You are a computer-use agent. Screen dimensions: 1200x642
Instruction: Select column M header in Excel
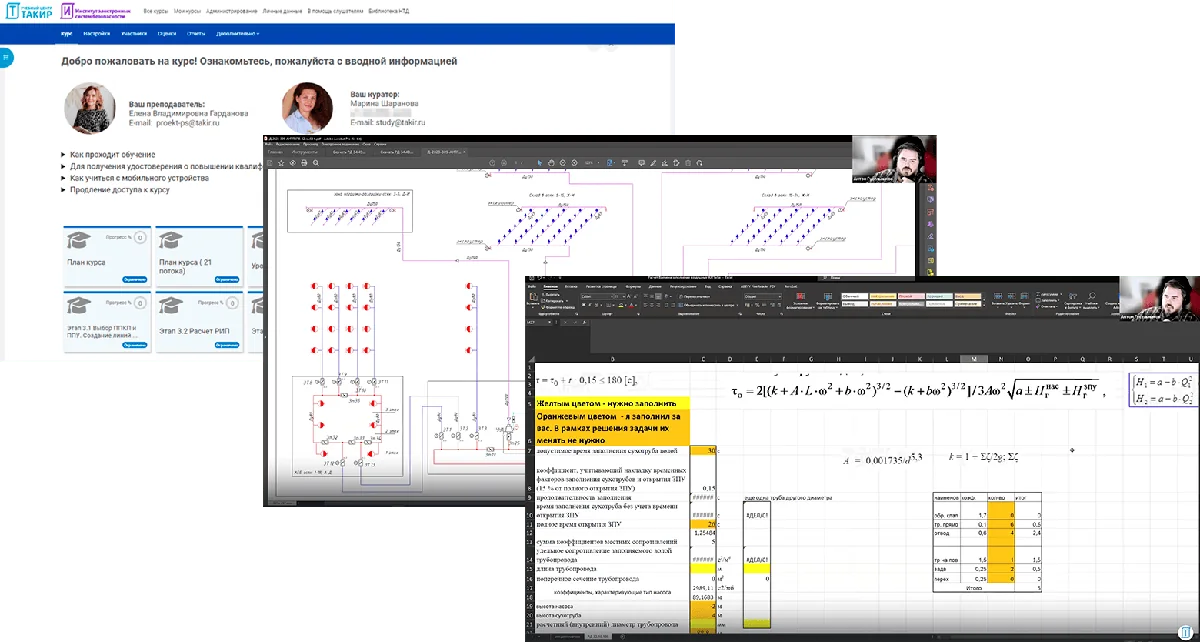(x=973, y=358)
